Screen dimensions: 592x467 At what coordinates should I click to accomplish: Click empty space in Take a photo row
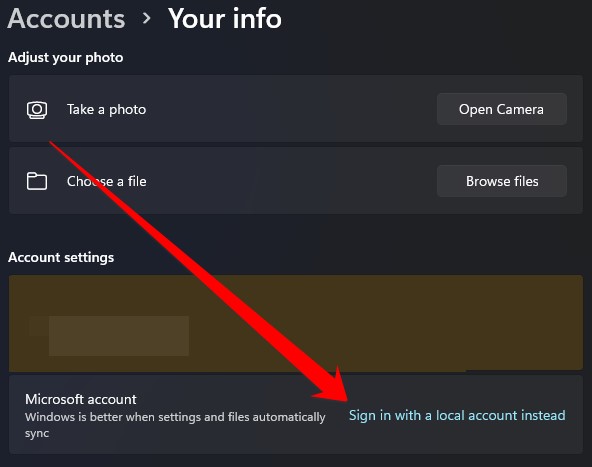(x=291, y=109)
